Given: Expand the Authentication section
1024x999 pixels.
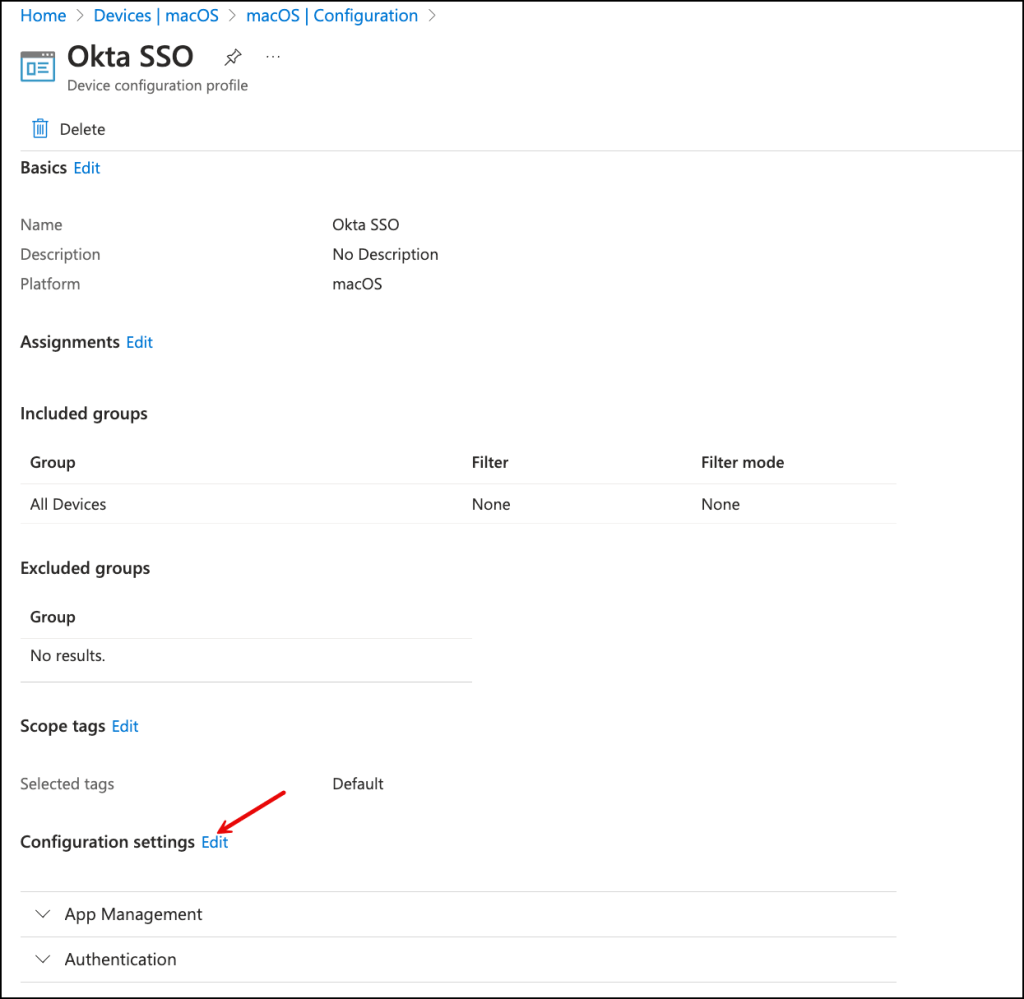Looking at the screenshot, I should click(x=120, y=959).
